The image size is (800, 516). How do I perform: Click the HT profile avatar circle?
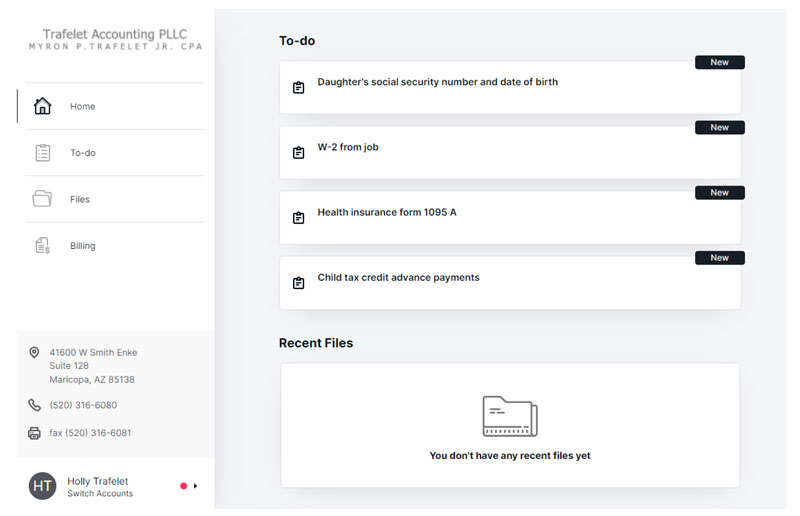[x=42, y=486]
